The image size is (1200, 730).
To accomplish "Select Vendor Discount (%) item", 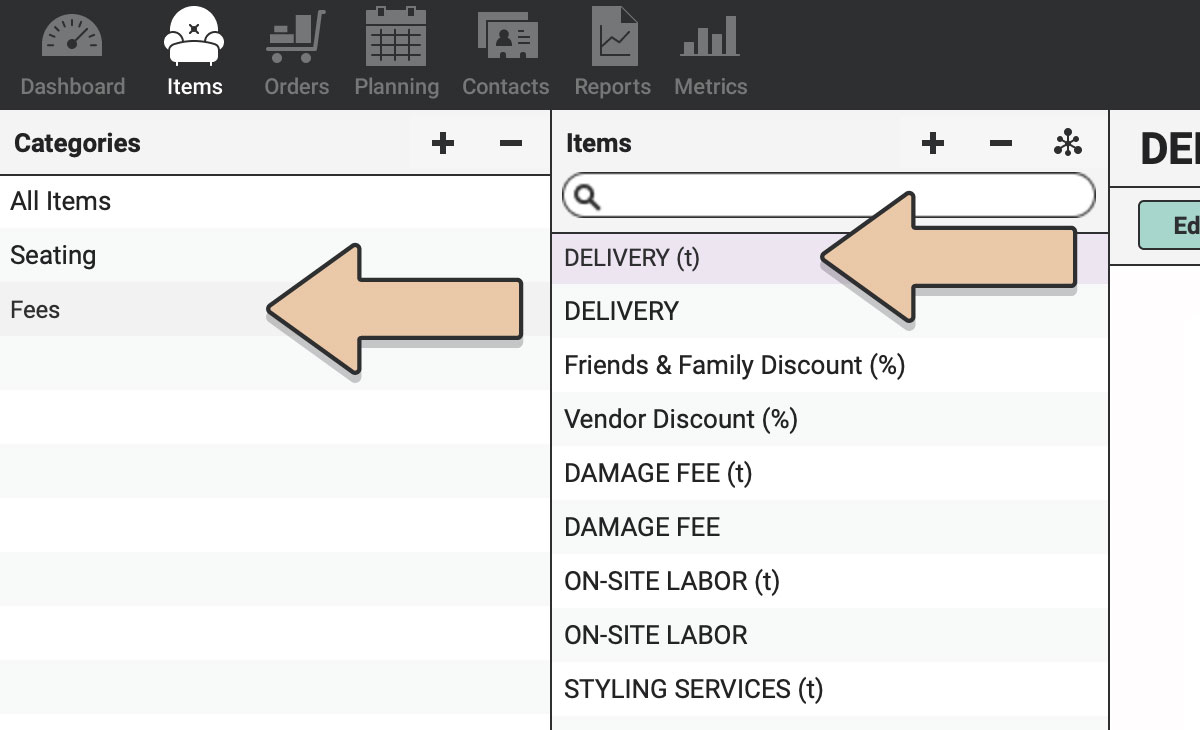I will [x=830, y=420].
